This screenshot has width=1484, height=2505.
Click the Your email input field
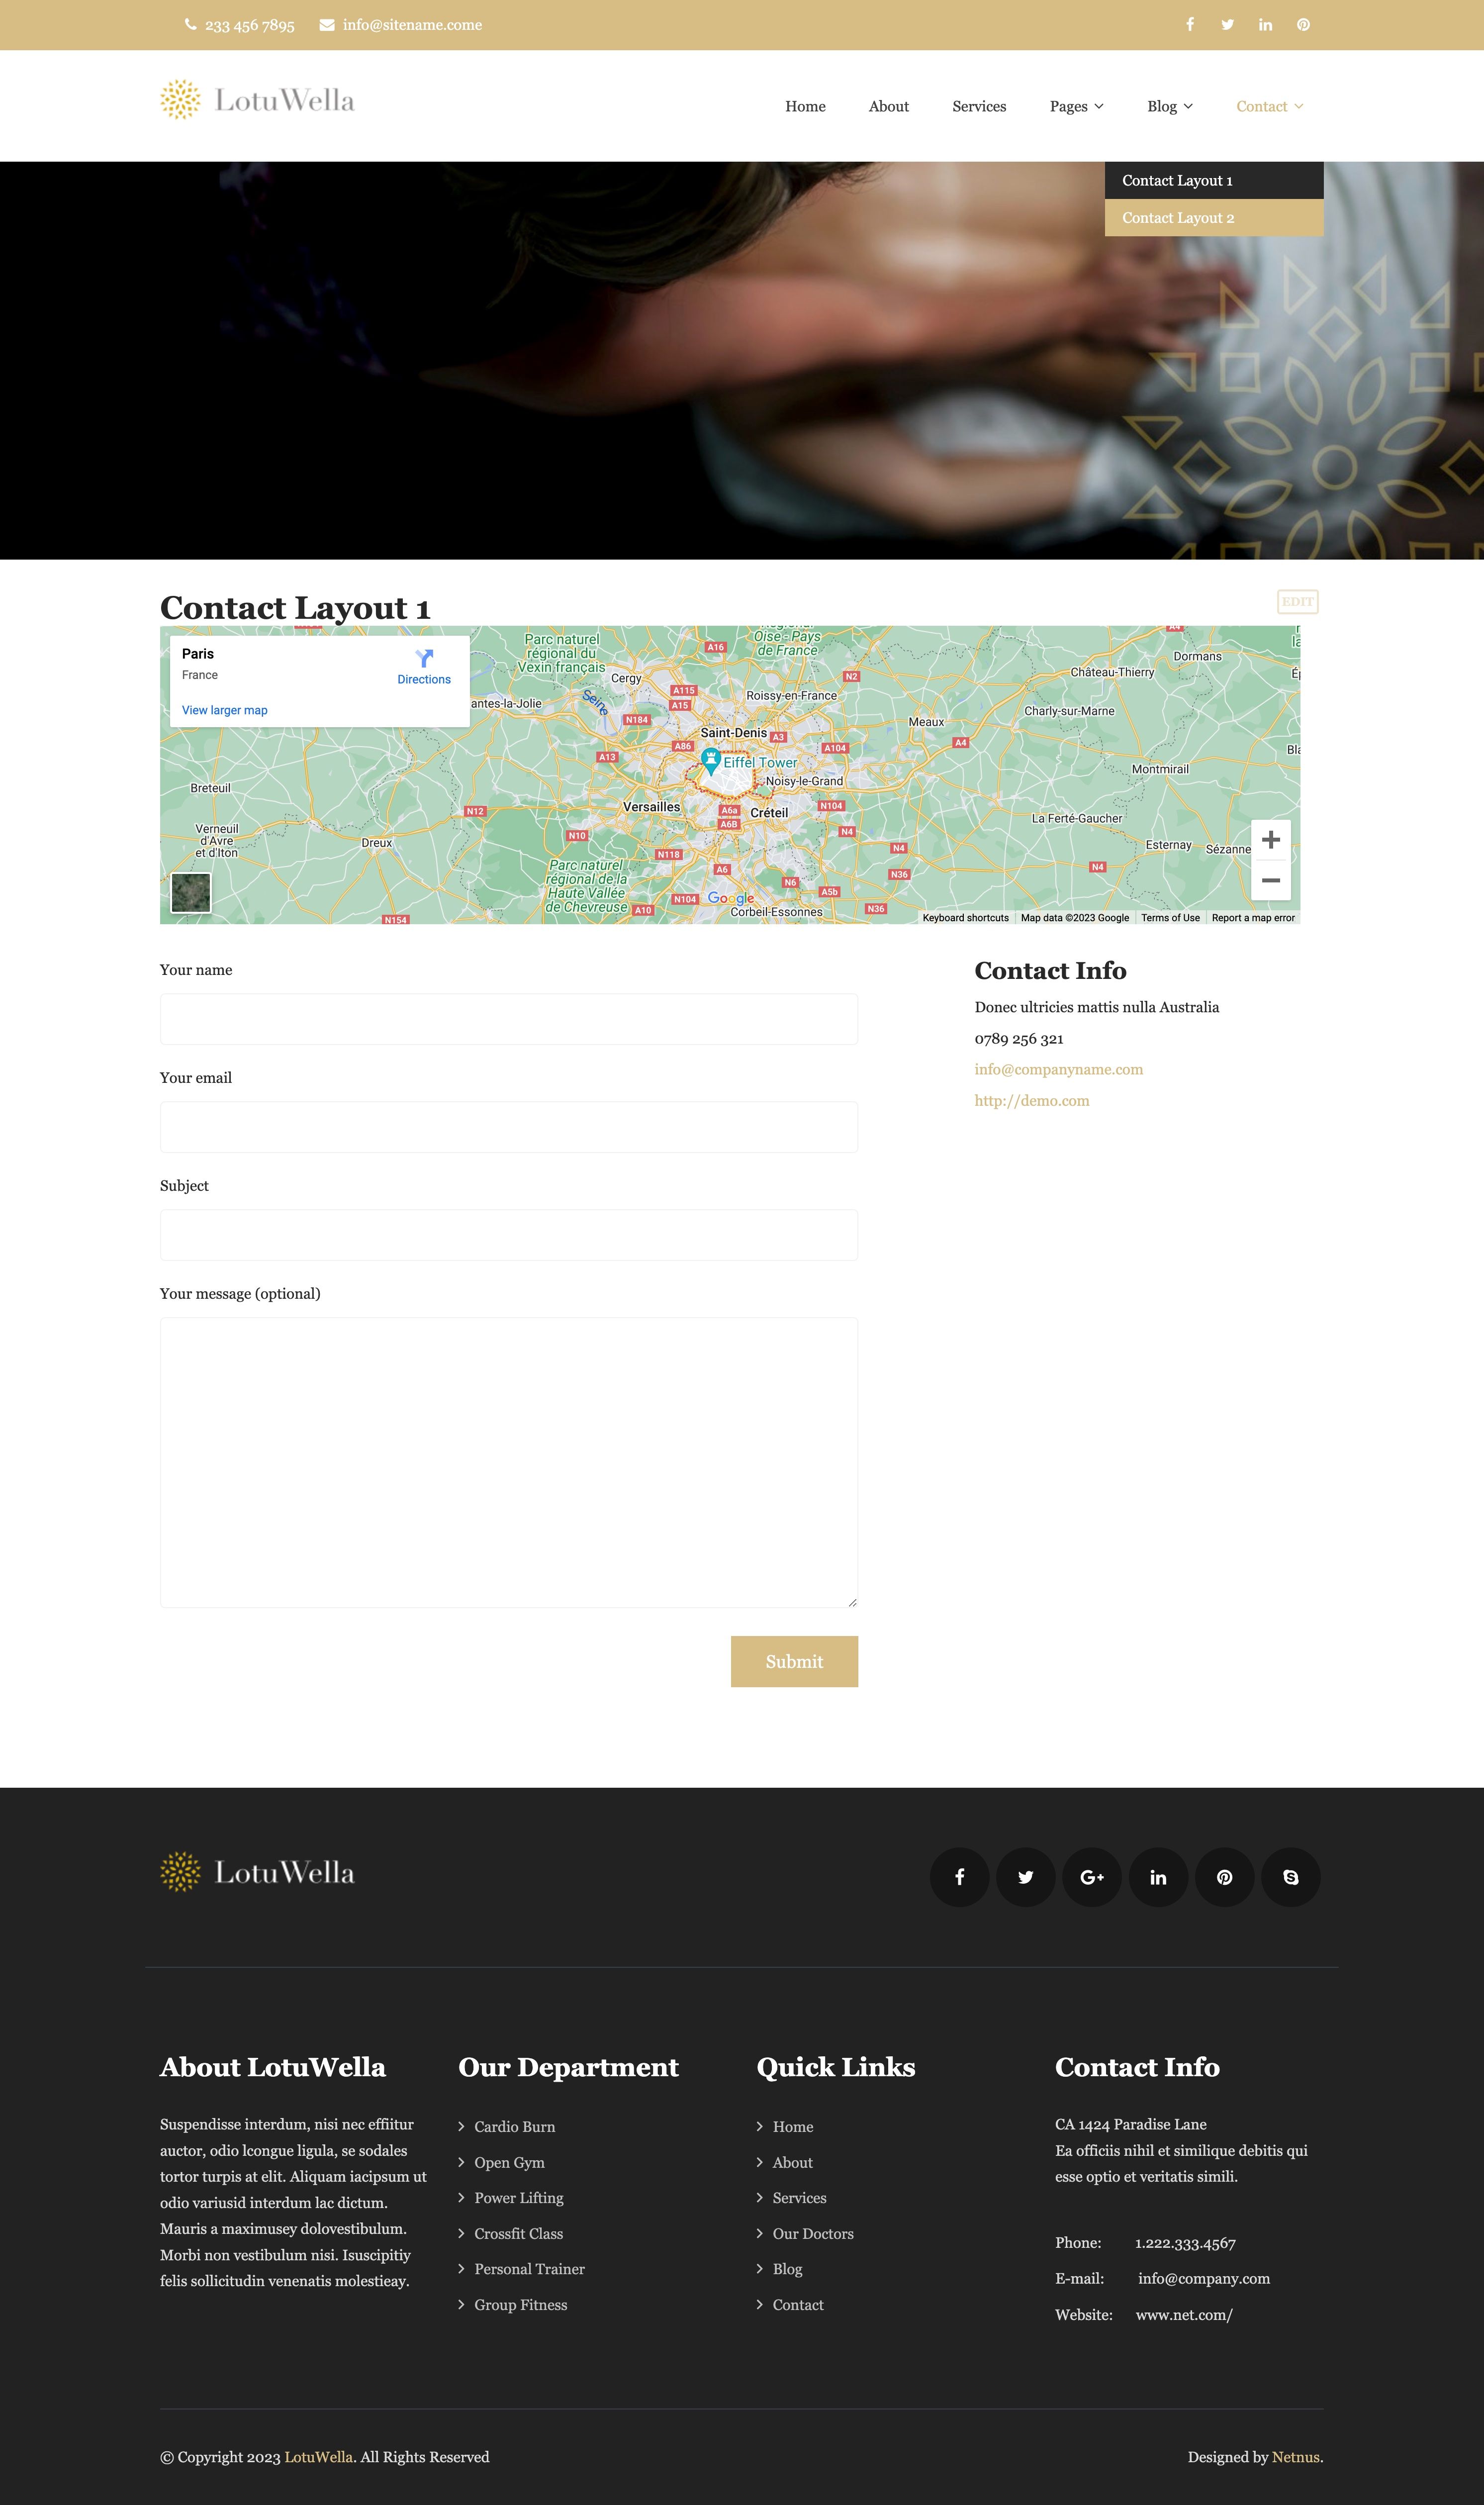pyautogui.click(x=508, y=1127)
